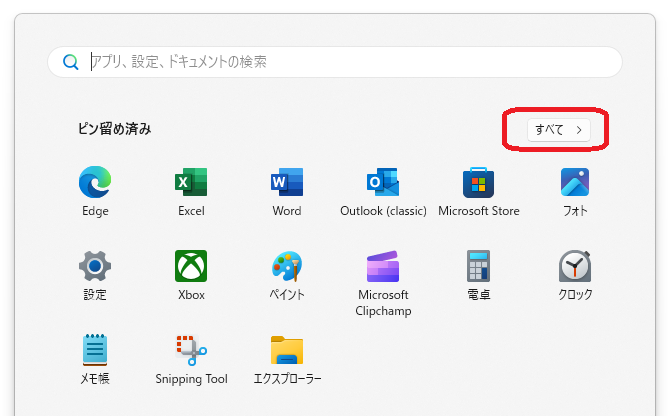Open Microsoft Edge from pinned apps
Image resolution: width=668 pixels, height=416 pixels.
click(95, 182)
